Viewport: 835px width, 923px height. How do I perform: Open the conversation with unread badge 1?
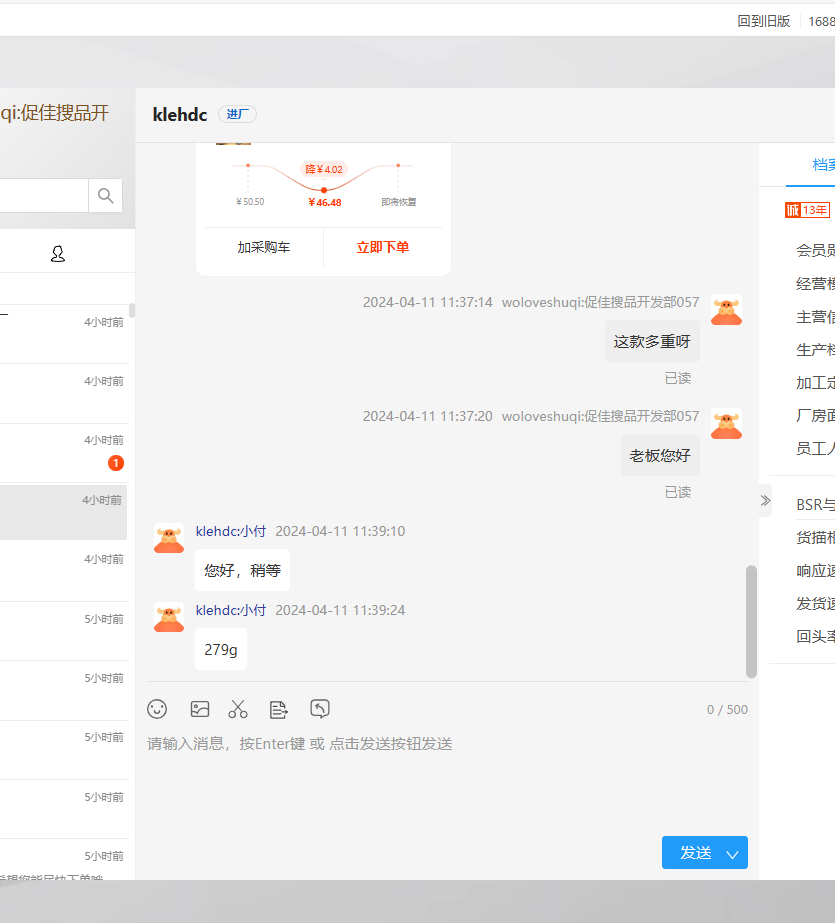point(64,453)
